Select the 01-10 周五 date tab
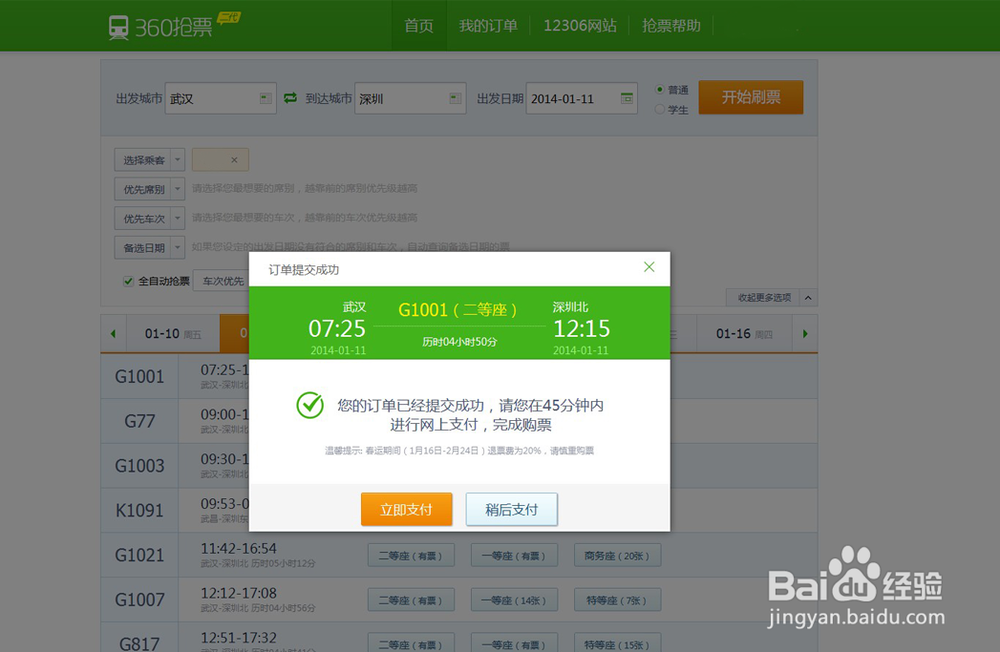1000x652 pixels. (x=173, y=334)
